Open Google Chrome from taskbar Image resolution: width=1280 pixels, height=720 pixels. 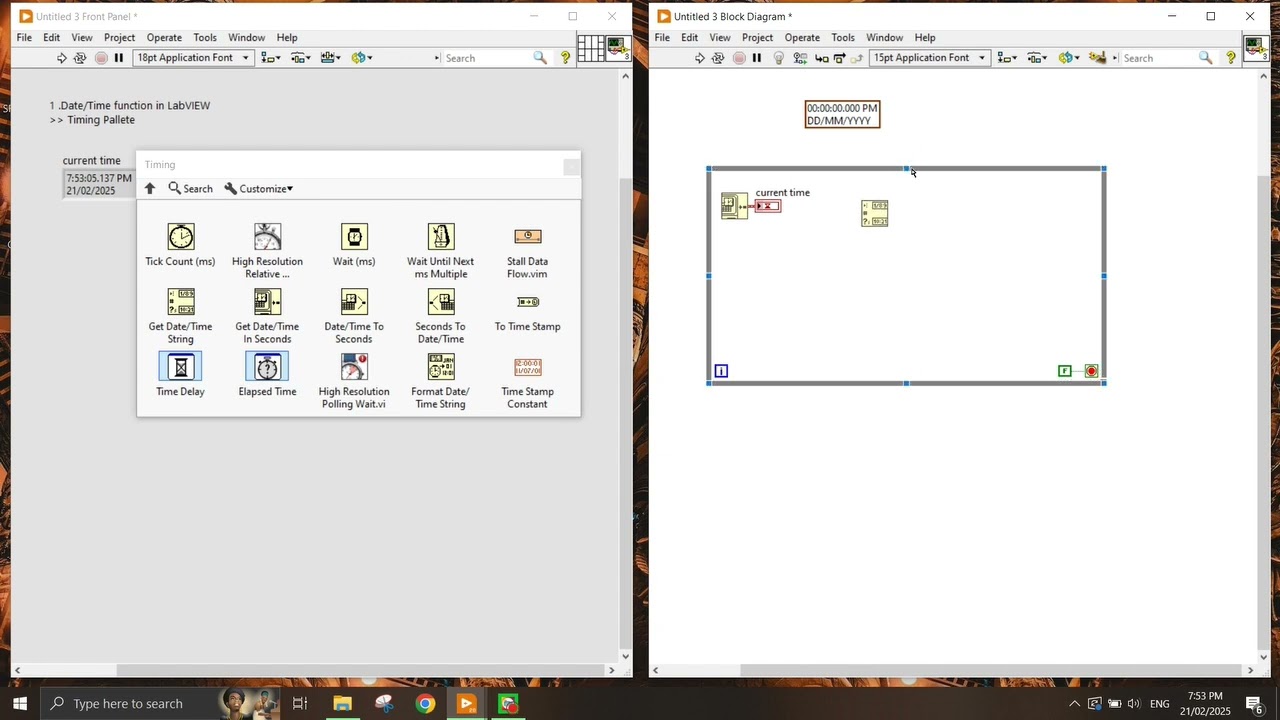pos(426,703)
